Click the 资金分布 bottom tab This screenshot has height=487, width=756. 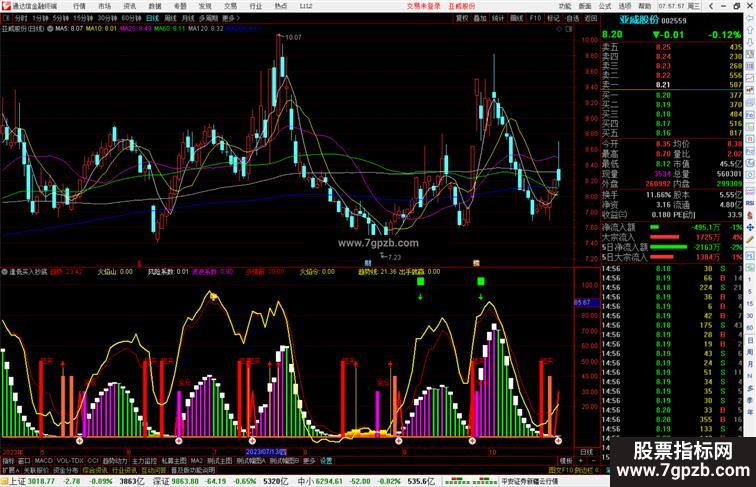point(66,470)
